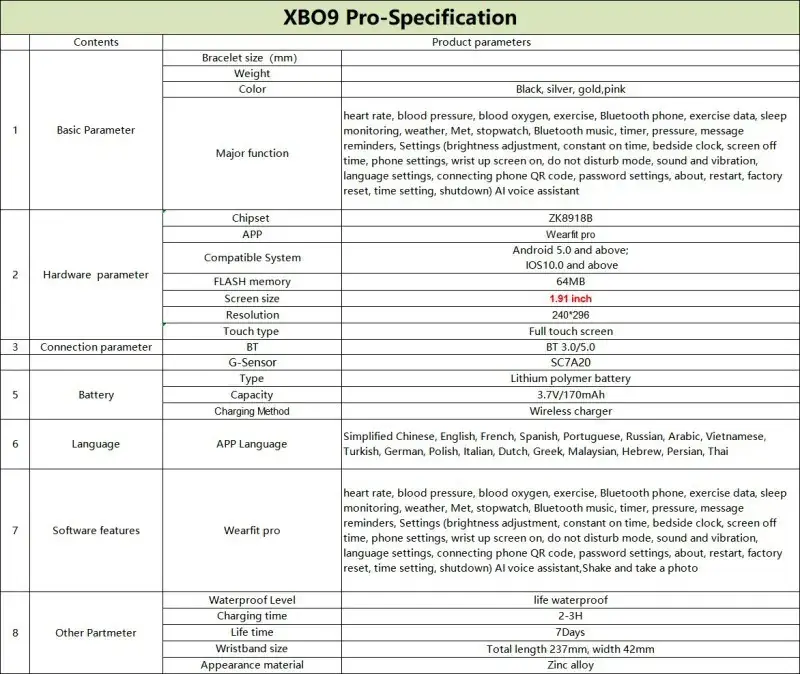Select the Zinc alloy appearance material cell

[x=570, y=665]
